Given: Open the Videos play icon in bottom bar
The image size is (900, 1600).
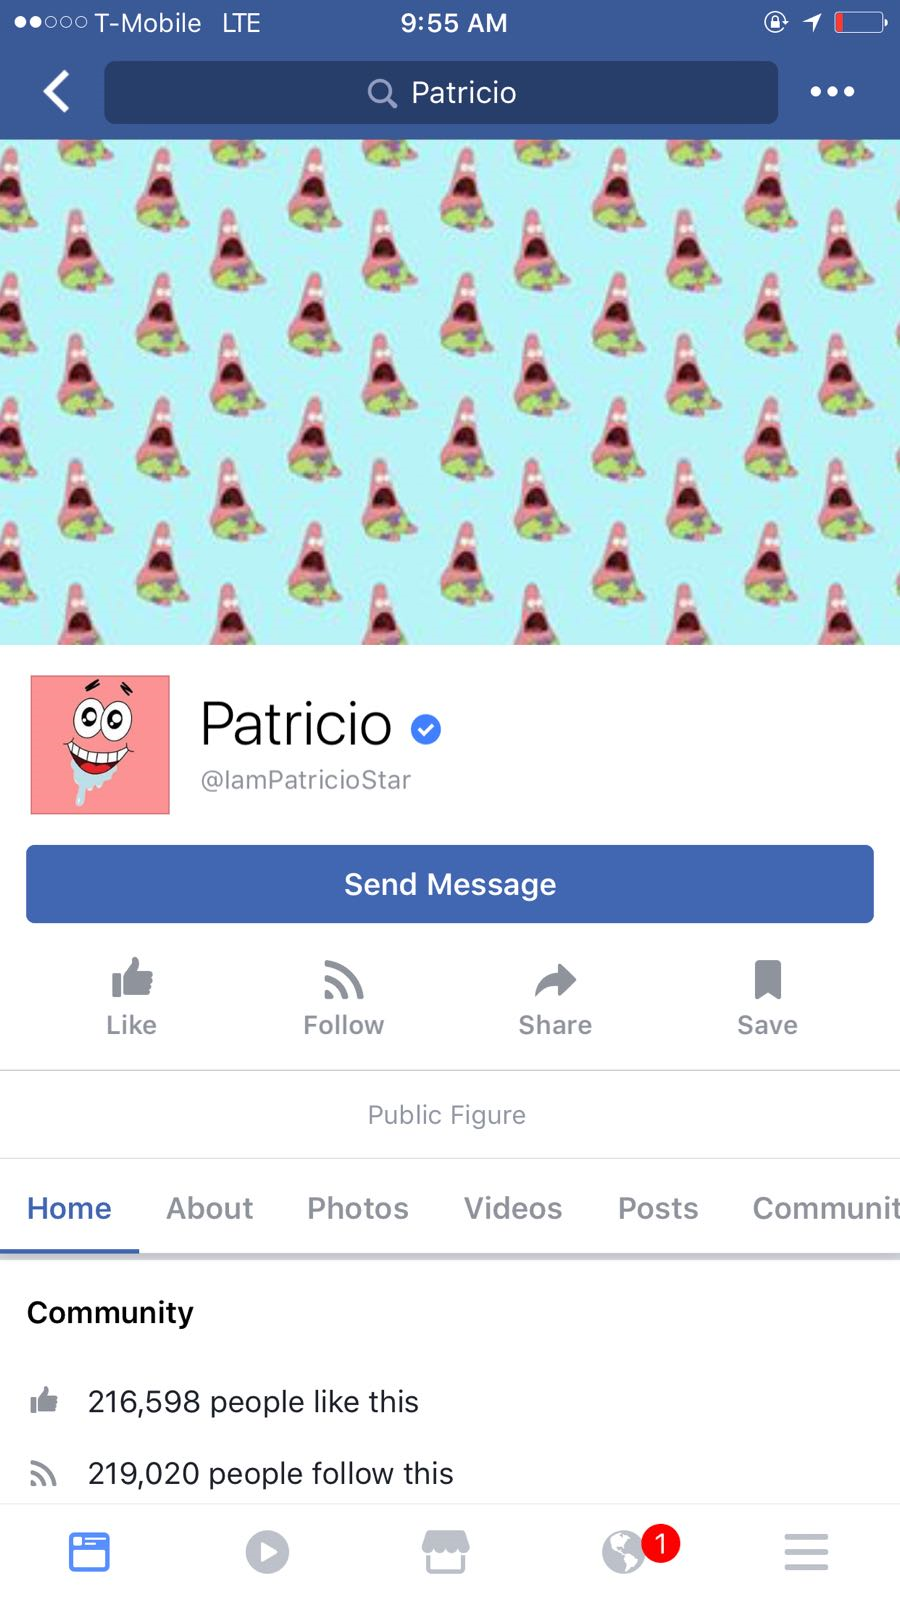Looking at the screenshot, I should pos(267,1552).
